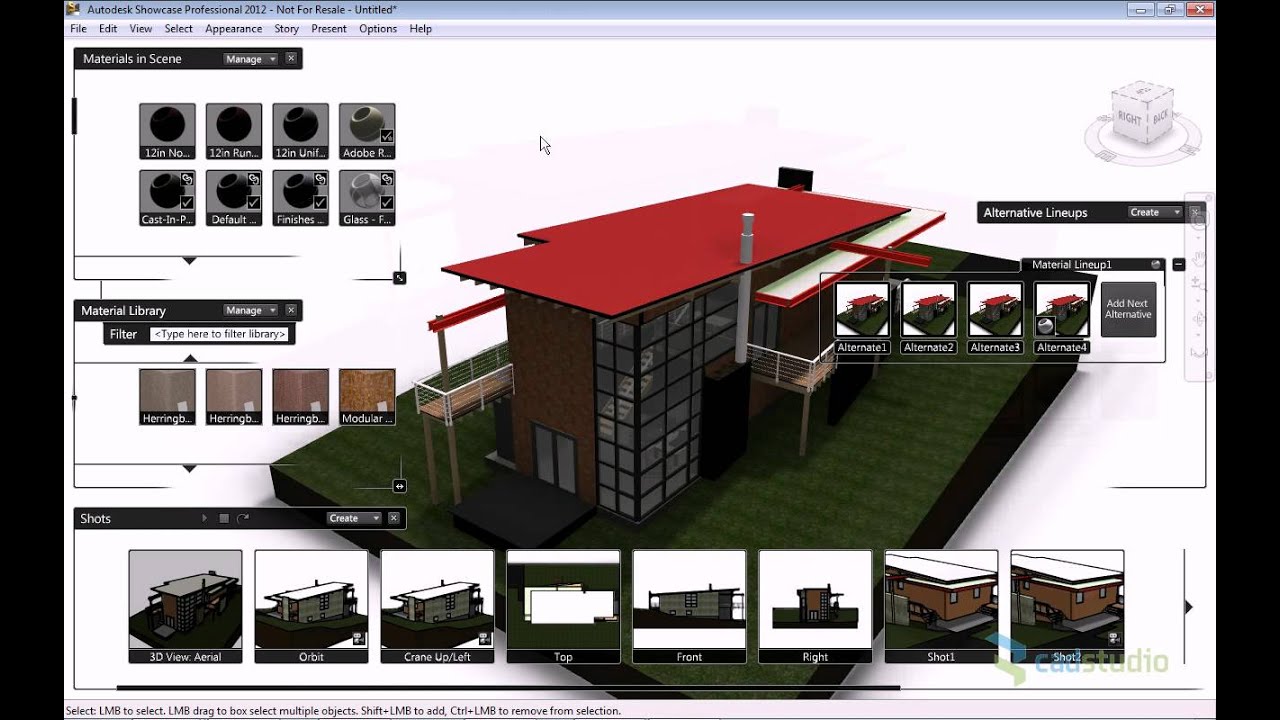Click the Autodesk Showcase title bar icon
Image resolution: width=1280 pixels, height=720 pixels.
(73, 10)
